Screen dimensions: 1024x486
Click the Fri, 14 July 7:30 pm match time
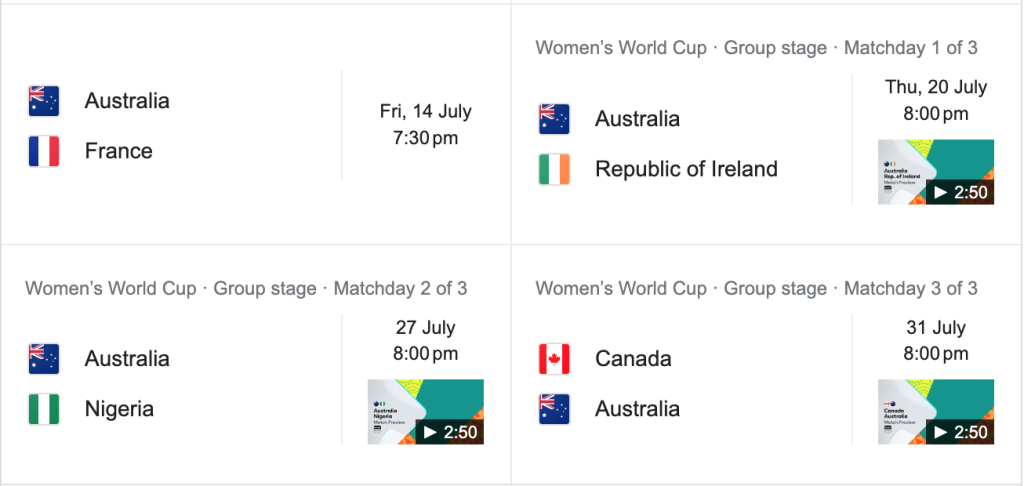point(426,125)
